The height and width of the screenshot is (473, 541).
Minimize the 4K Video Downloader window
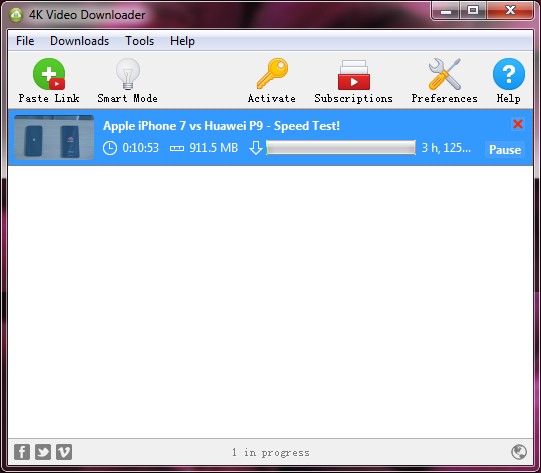pos(445,11)
